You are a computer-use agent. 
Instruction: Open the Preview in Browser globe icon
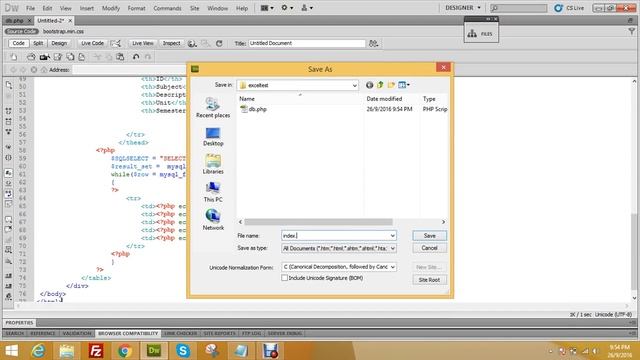(x=192, y=43)
